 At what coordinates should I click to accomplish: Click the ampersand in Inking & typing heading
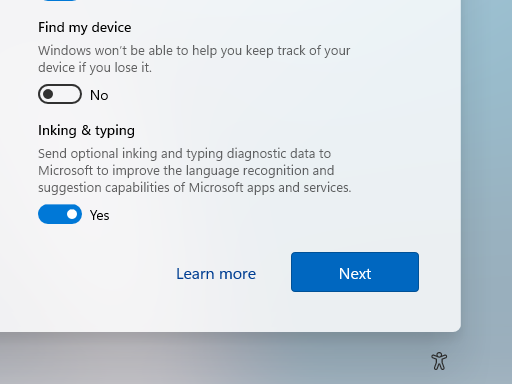86,130
